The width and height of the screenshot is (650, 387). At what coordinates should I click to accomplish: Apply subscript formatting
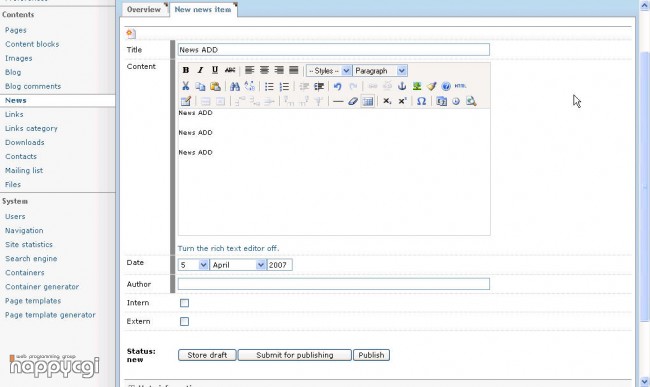click(x=387, y=101)
